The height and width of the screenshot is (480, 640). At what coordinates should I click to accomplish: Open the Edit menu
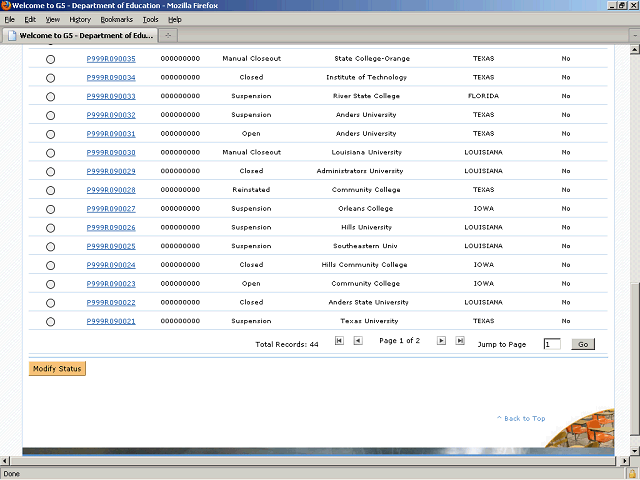tap(30, 20)
